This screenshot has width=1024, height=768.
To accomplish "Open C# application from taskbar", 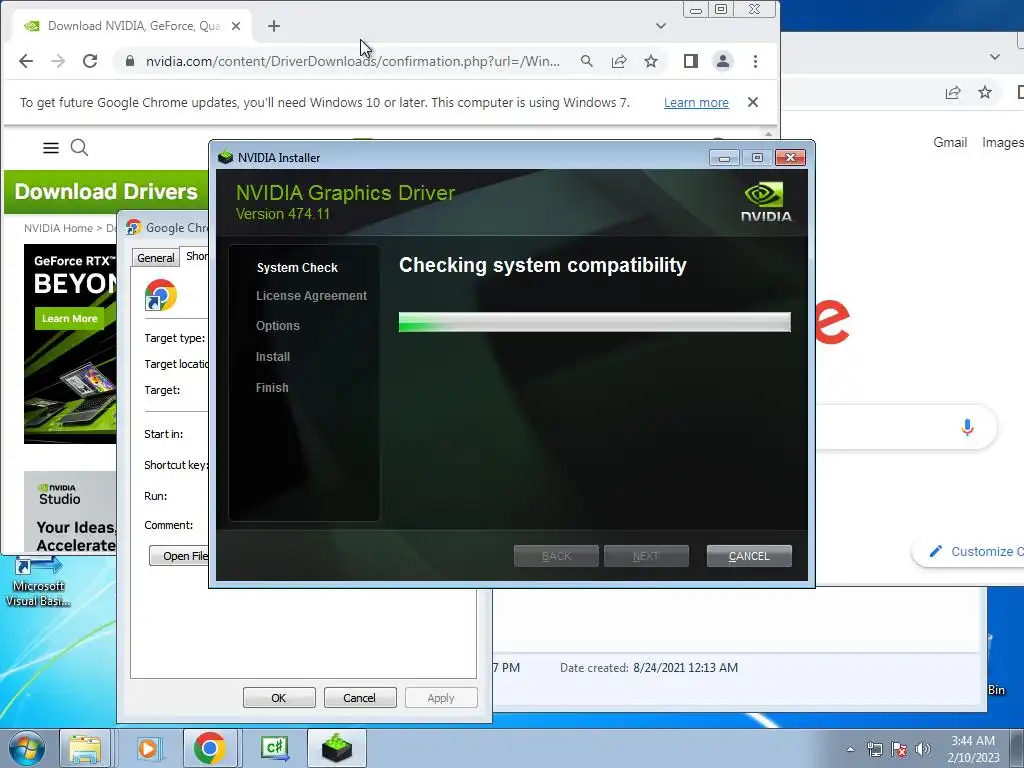I will pyautogui.click(x=274, y=748).
